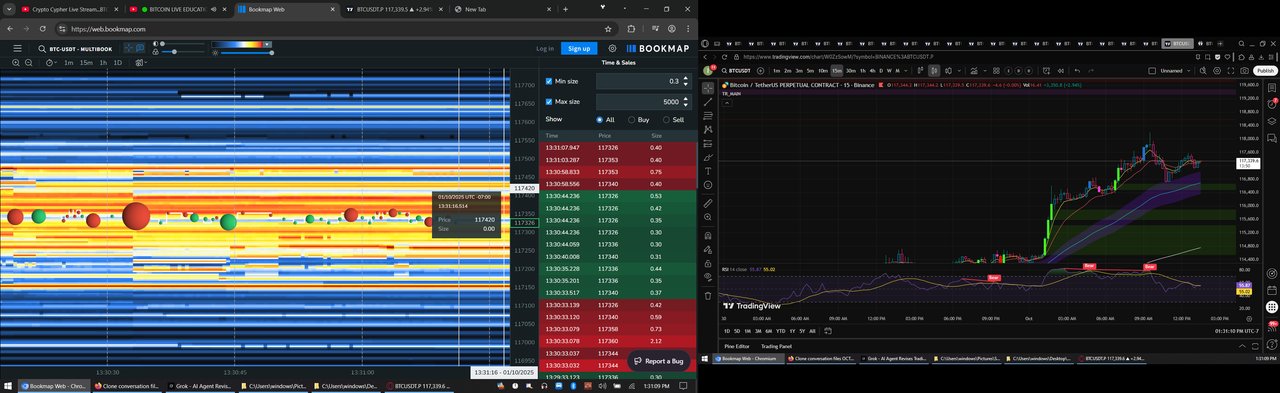Zoom out on the Bookmap heatmap

click(28, 63)
